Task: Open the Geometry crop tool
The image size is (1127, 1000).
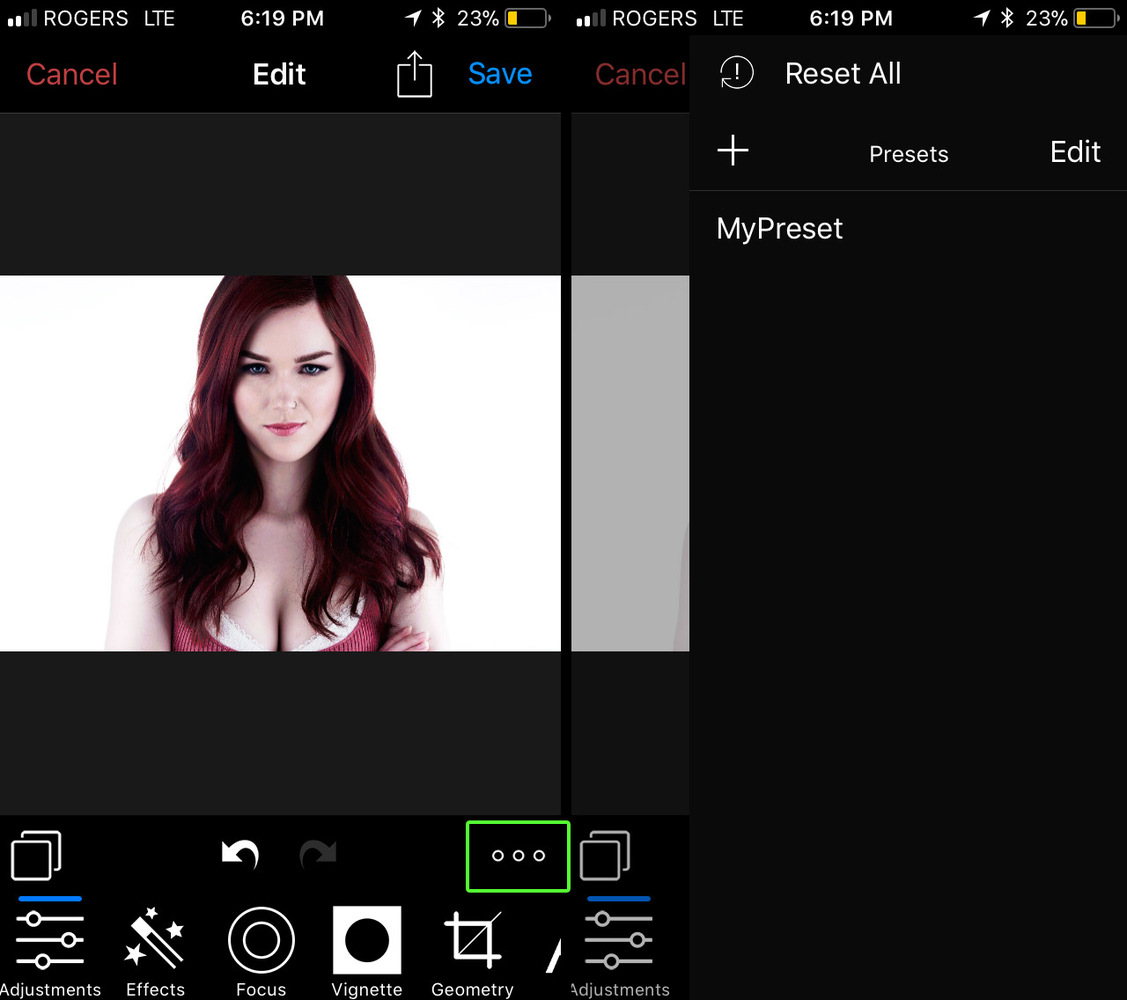Action: (x=472, y=950)
